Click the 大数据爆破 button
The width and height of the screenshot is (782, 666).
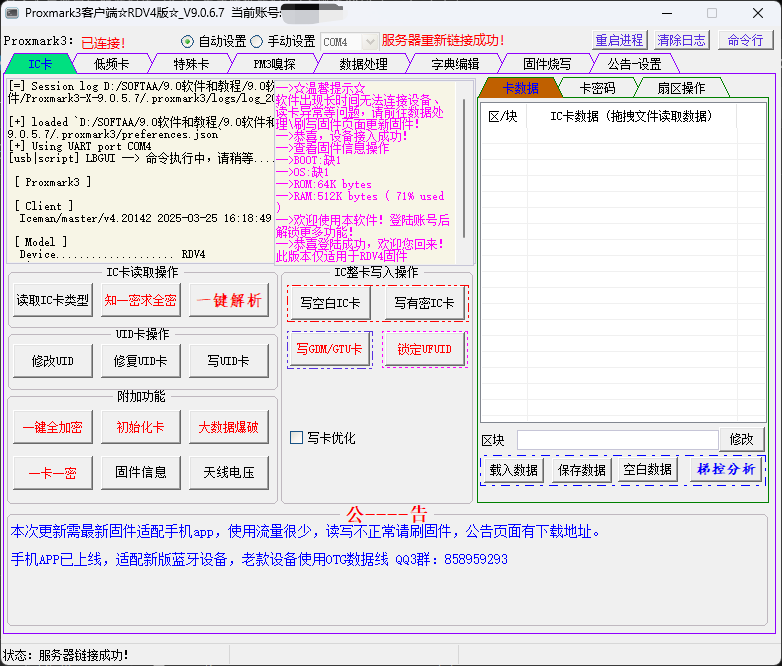pos(229,427)
